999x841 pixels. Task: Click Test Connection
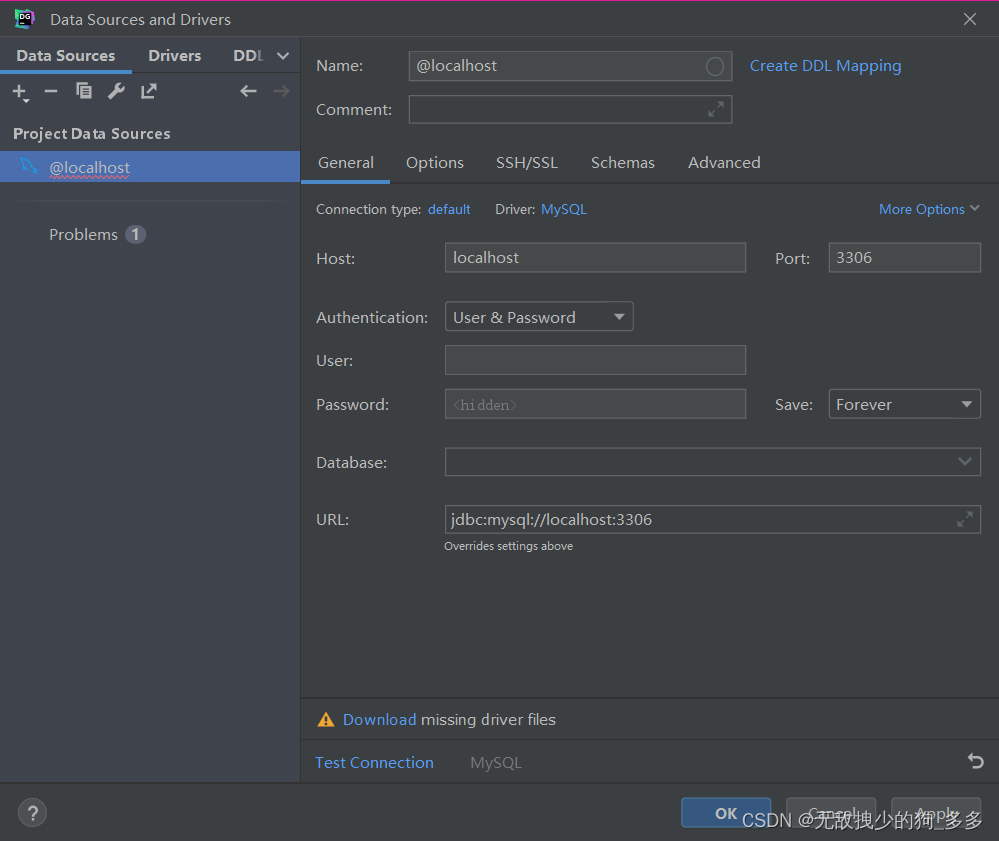[374, 763]
